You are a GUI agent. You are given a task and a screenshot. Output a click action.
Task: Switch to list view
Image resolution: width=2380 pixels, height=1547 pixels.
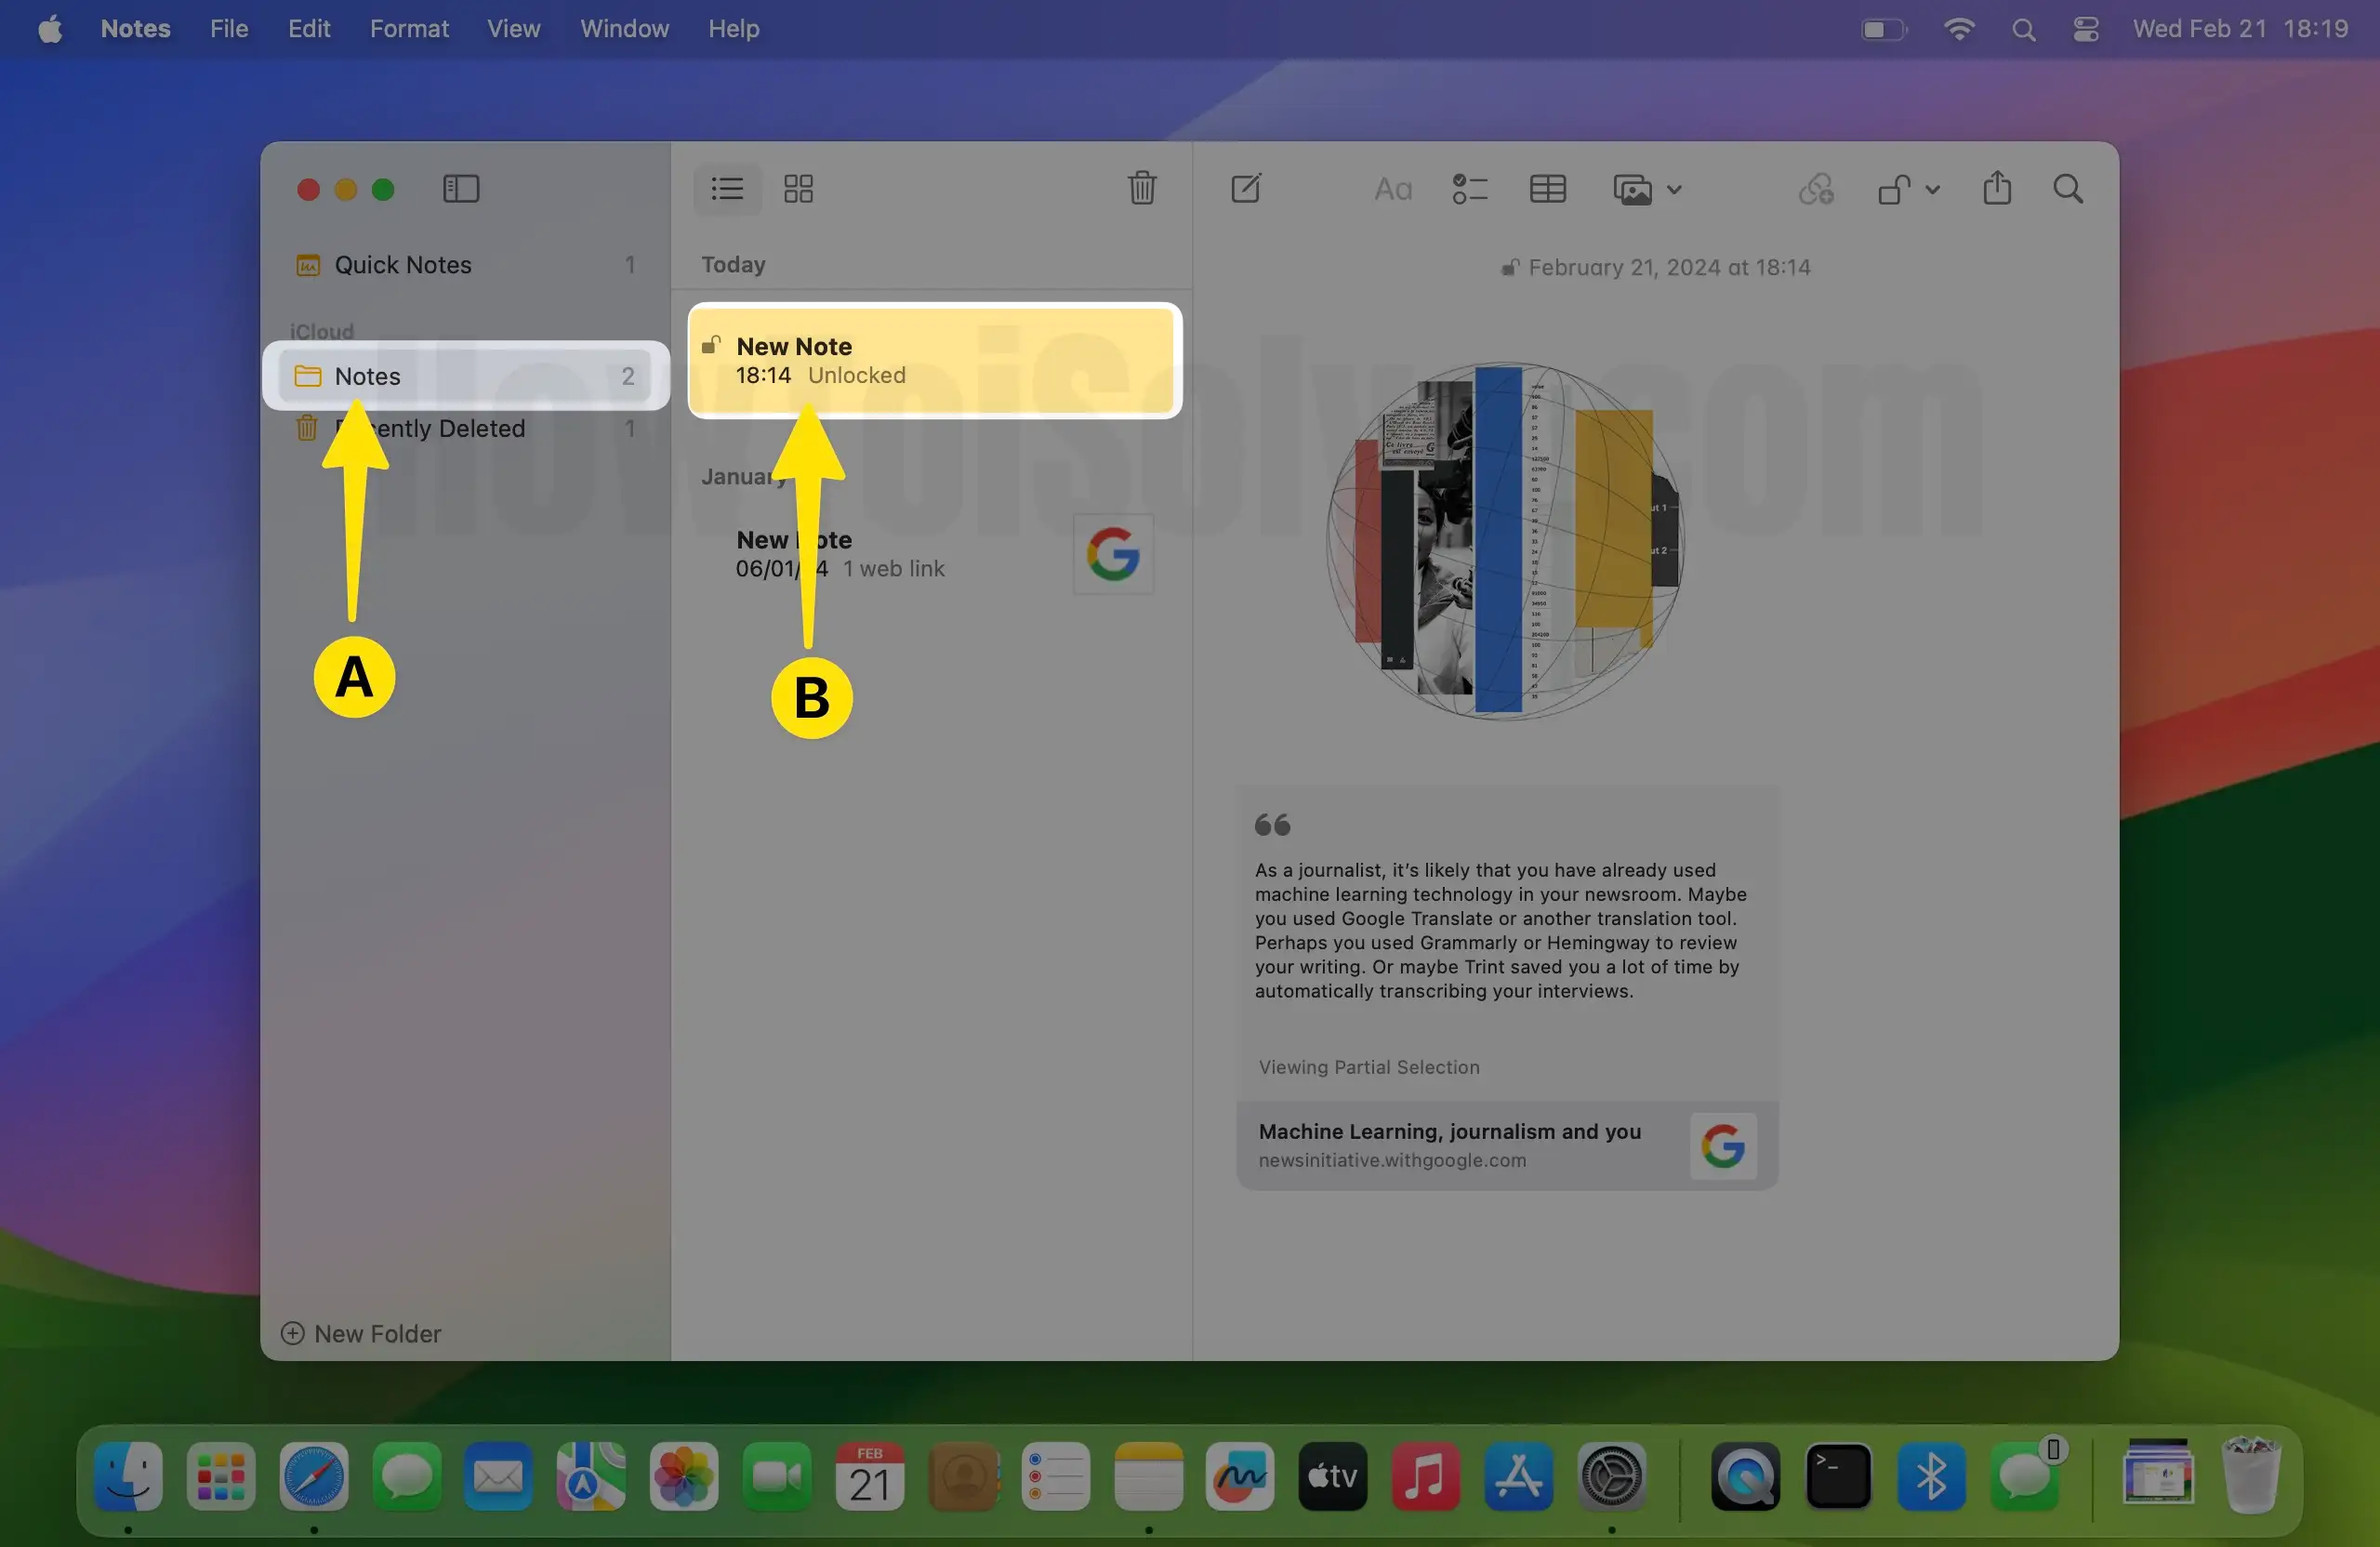point(727,189)
